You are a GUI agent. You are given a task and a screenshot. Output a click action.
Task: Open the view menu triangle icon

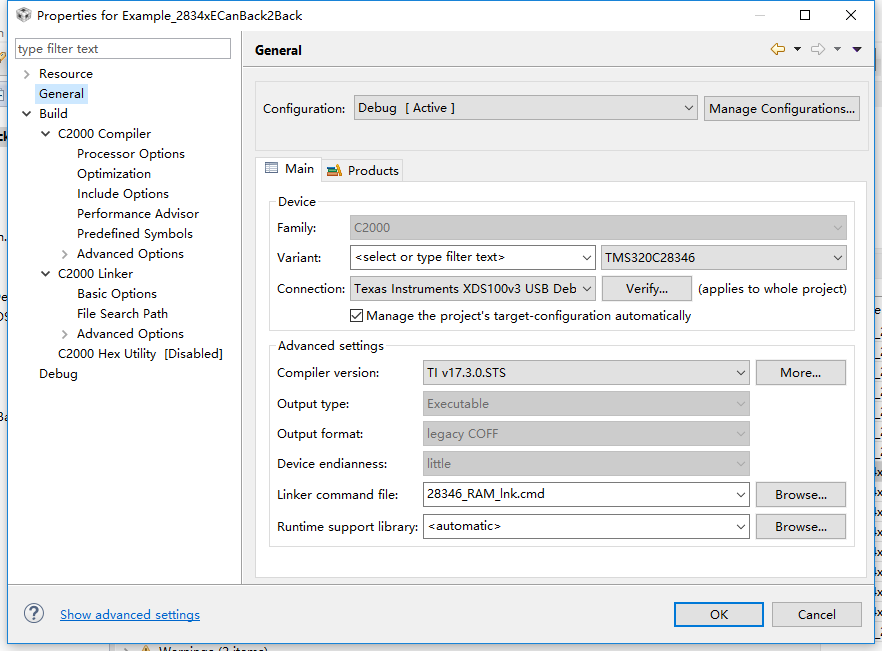tap(857, 49)
